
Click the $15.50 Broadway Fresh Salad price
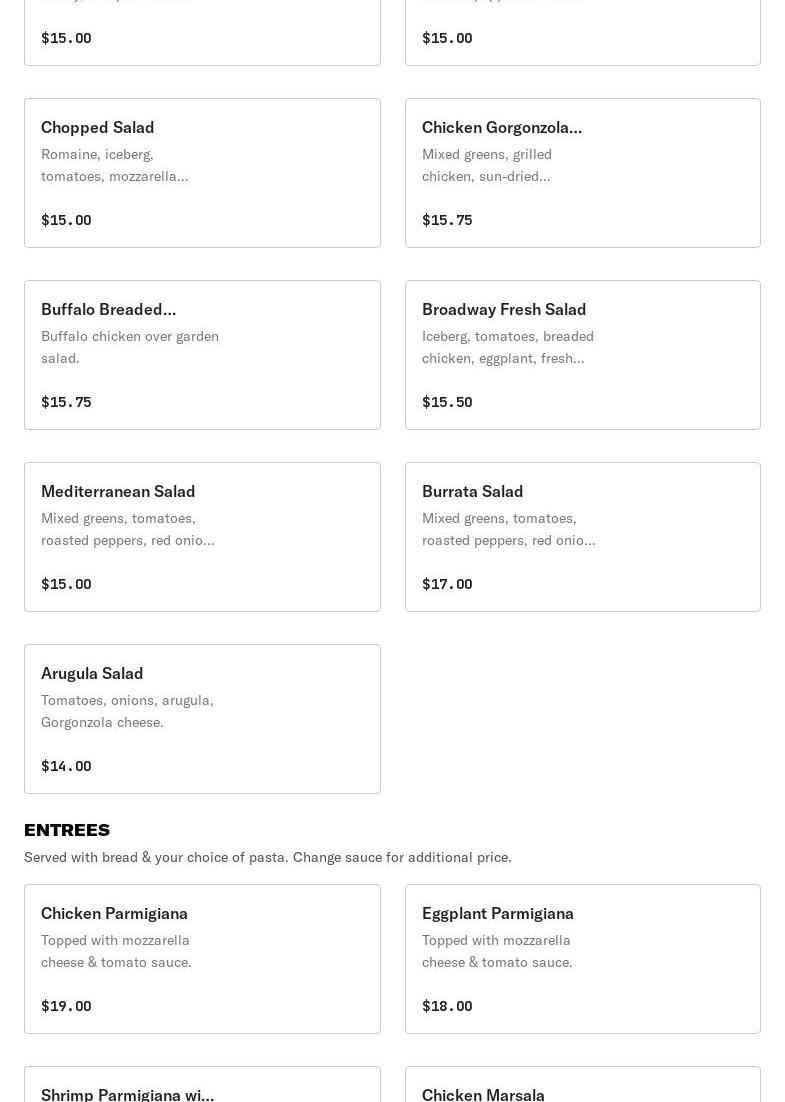click(447, 402)
